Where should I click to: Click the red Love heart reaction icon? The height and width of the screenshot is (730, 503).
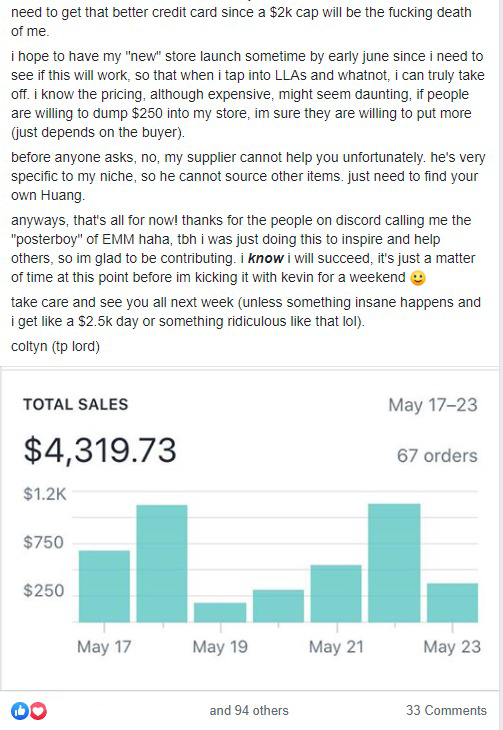click(38, 710)
